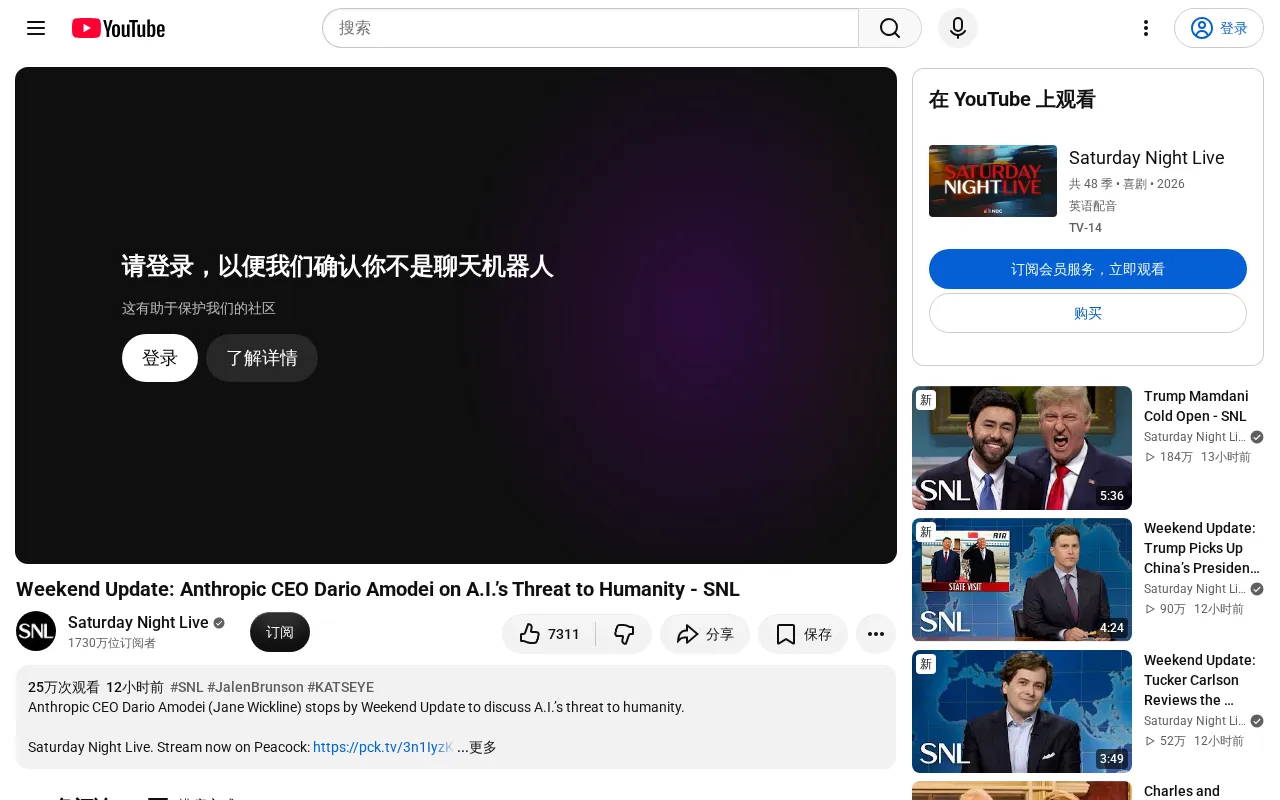This screenshot has height=800, width=1280.
Task: Click video title Weekend Update: Anthropic CEO
Action: 378,589
